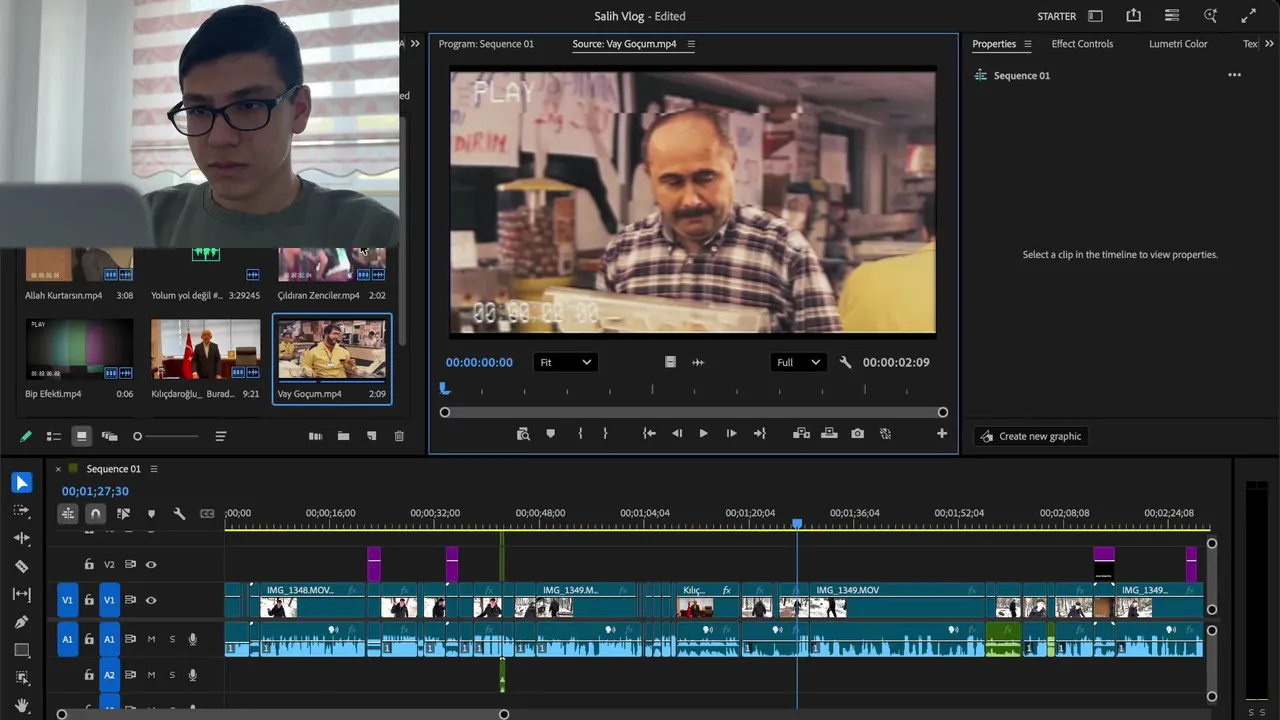Switch to the Effect Controls tab
This screenshot has height=720, width=1280.
(1082, 44)
